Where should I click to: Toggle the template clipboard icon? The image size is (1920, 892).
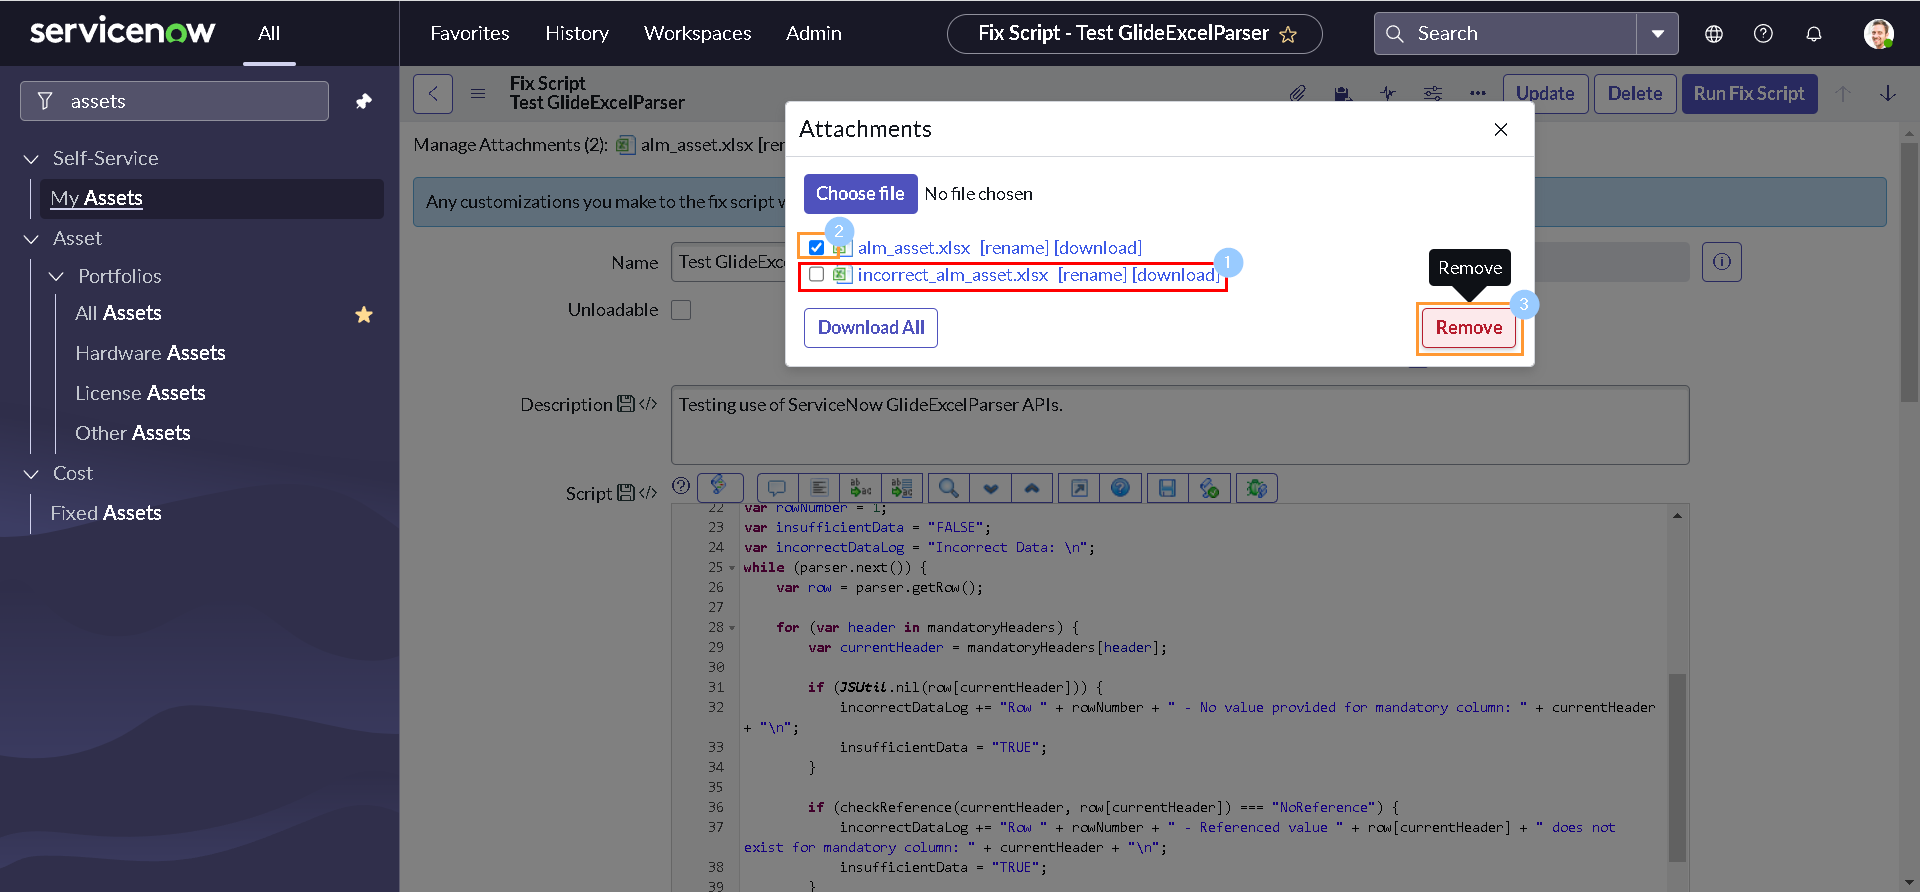(x=1343, y=94)
